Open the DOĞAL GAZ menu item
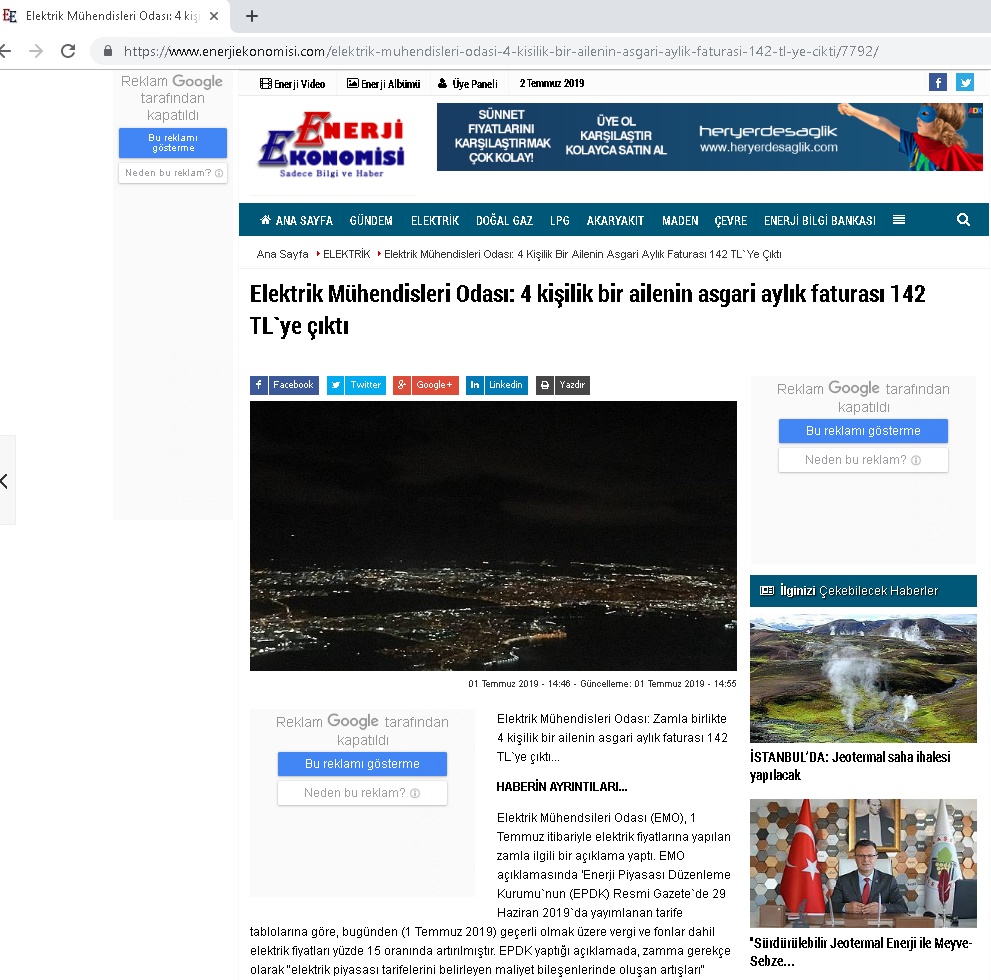 tap(504, 221)
